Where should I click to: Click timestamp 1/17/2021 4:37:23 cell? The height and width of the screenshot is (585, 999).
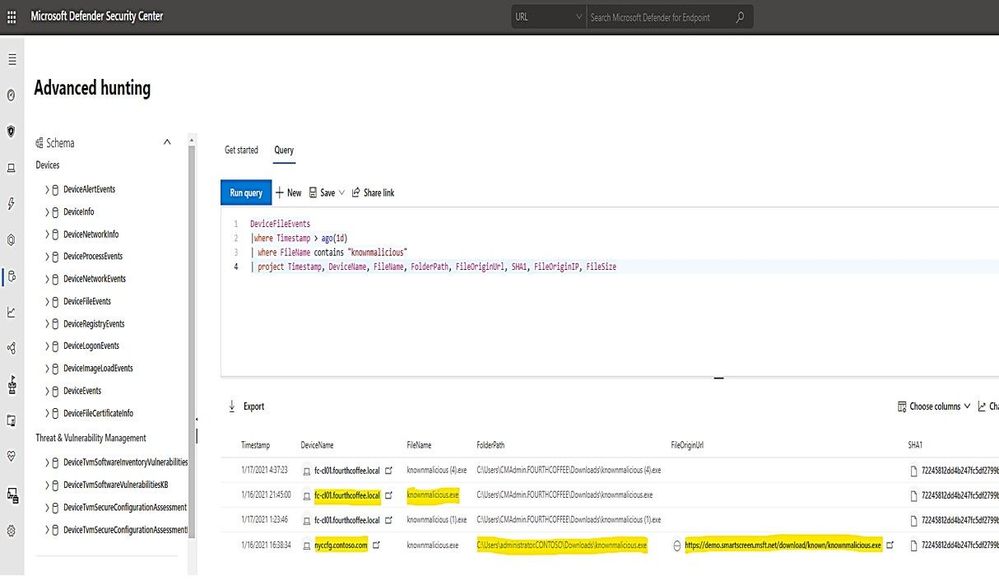(264, 470)
